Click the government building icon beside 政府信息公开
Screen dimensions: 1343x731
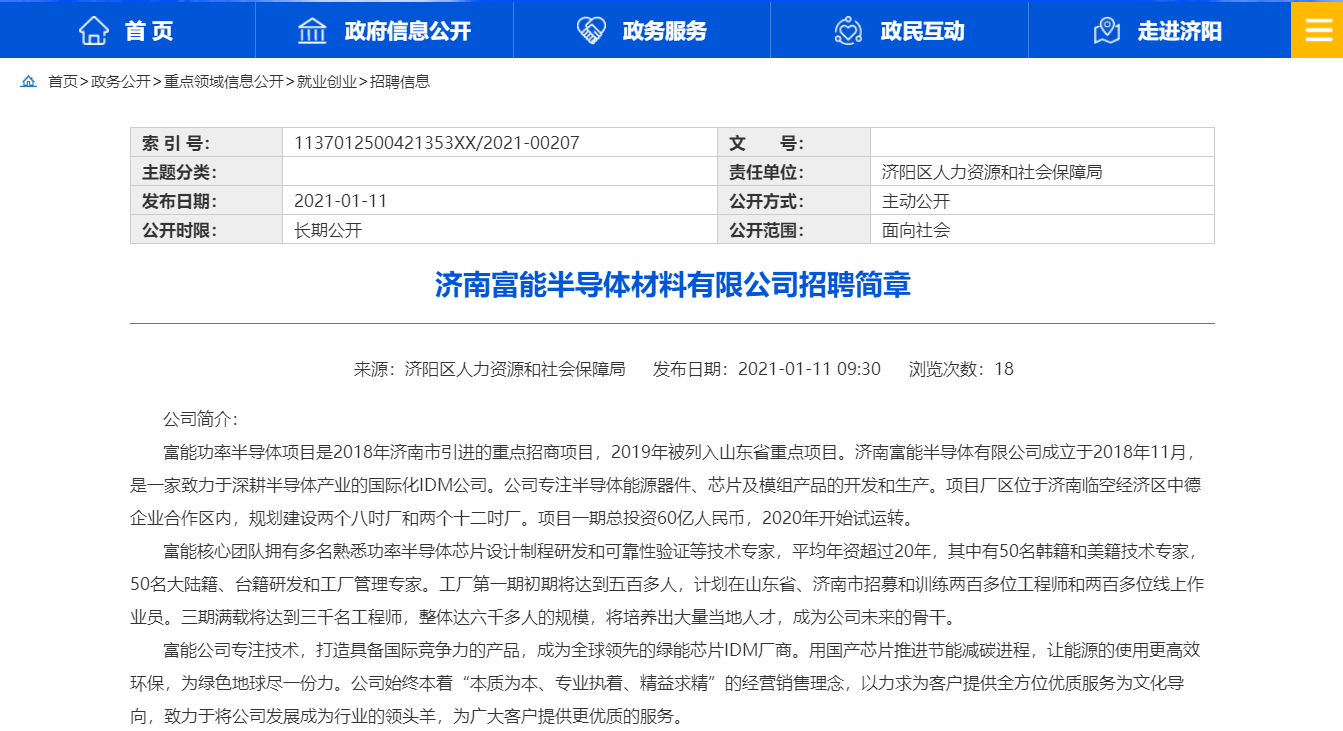(312, 30)
